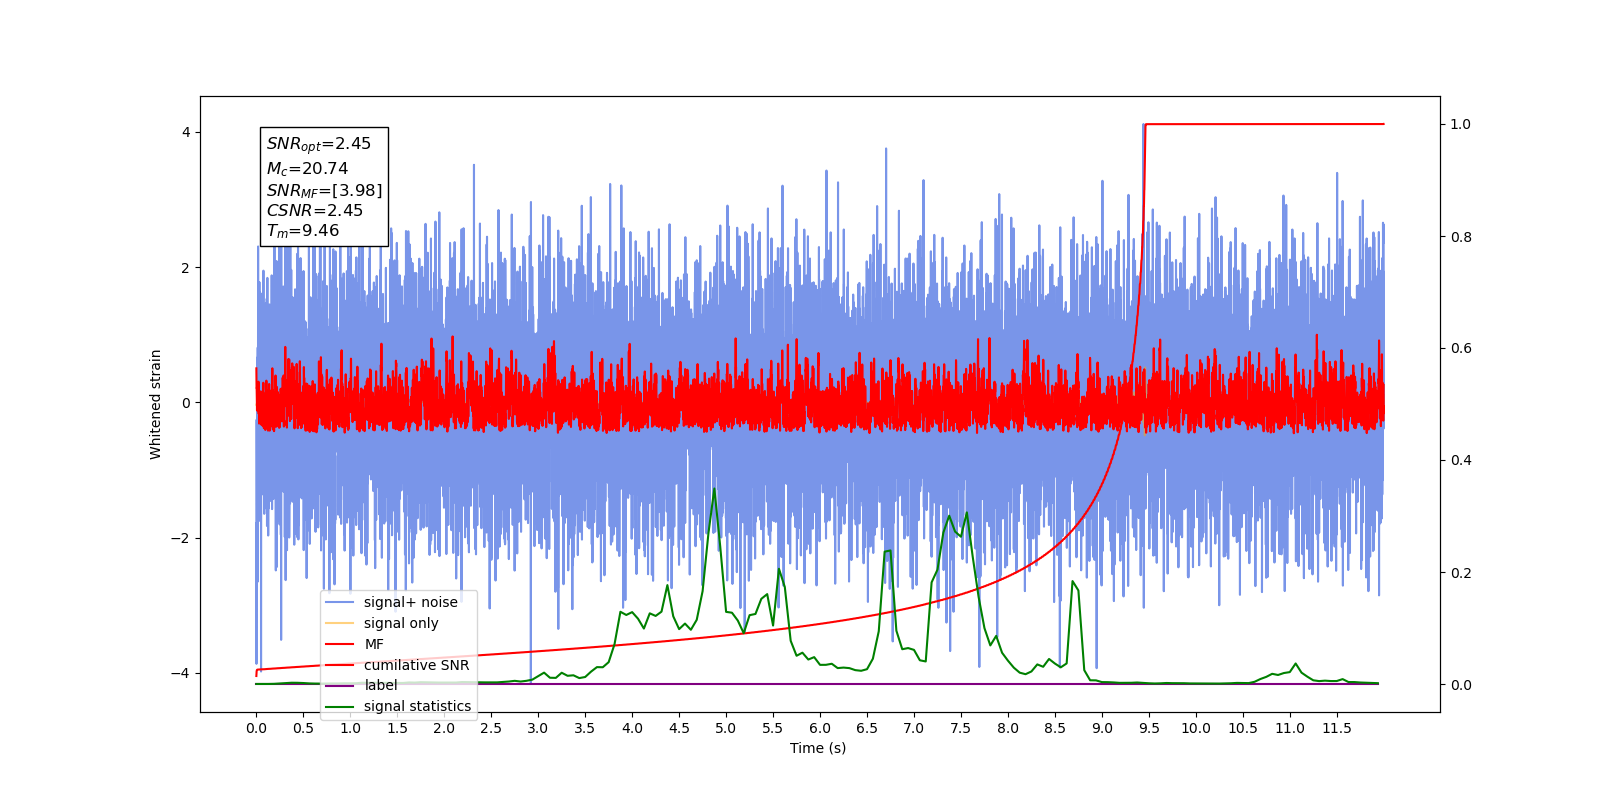Viewport: 1600px width, 800px height.
Task: Click the x-axis tick label 0.0
Action: point(256,728)
